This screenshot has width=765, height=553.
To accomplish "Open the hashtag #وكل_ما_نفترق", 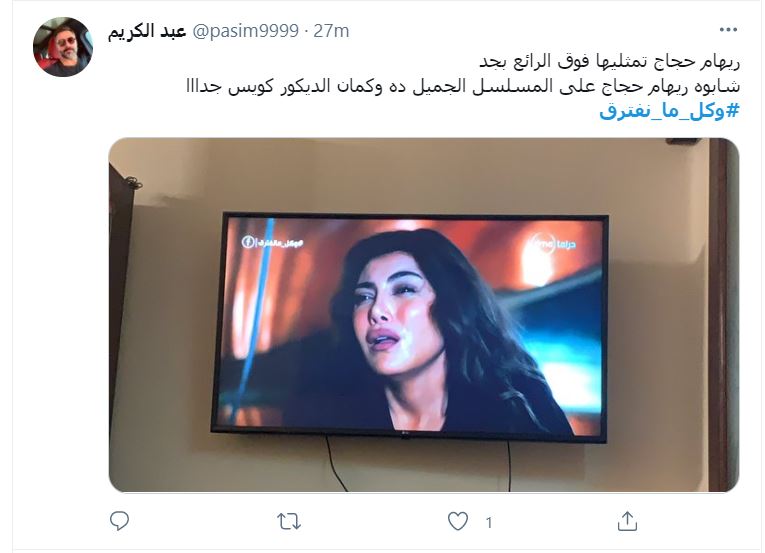I will coord(669,111).
